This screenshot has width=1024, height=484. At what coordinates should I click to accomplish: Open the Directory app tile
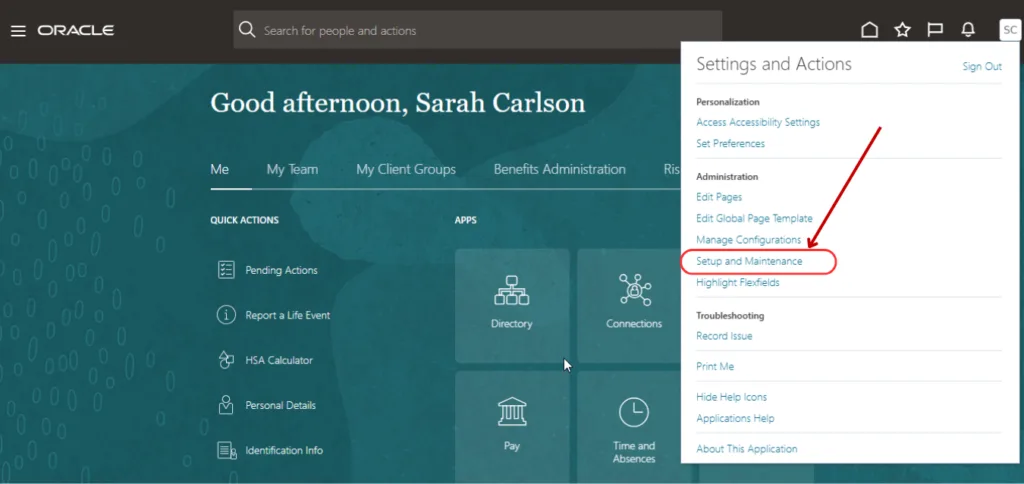pyautogui.click(x=512, y=305)
